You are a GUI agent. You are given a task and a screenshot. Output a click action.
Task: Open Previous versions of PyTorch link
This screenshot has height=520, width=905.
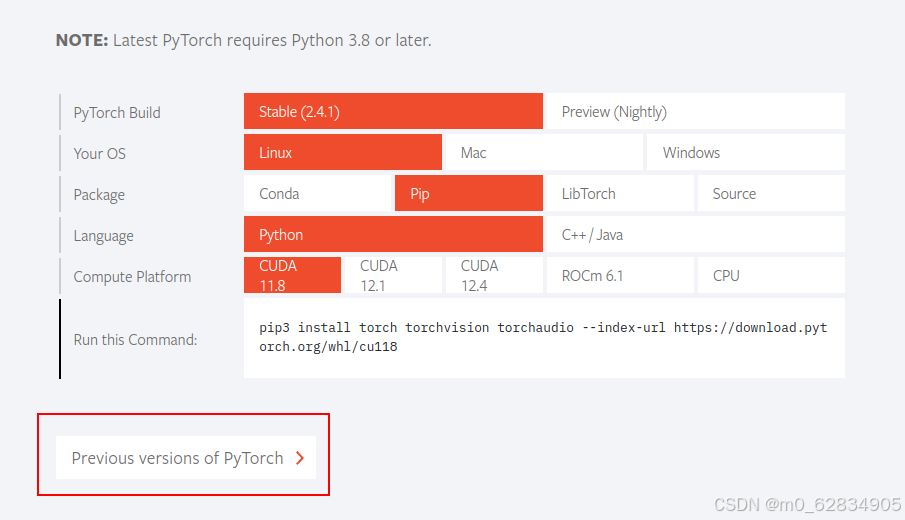186,458
